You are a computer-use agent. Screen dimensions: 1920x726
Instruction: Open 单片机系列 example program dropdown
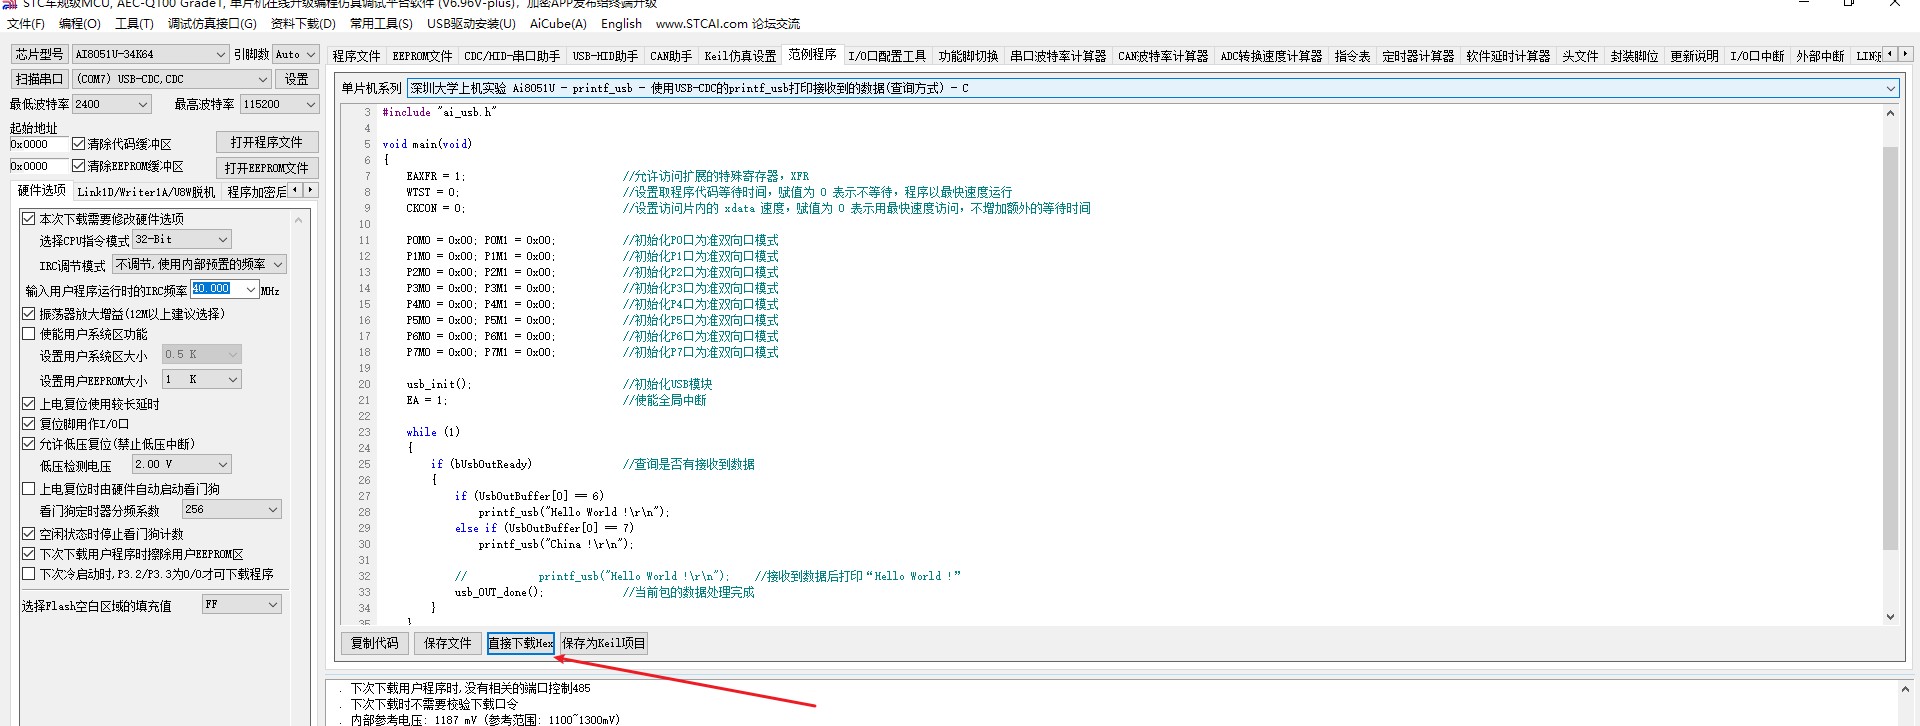click(x=1153, y=88)
